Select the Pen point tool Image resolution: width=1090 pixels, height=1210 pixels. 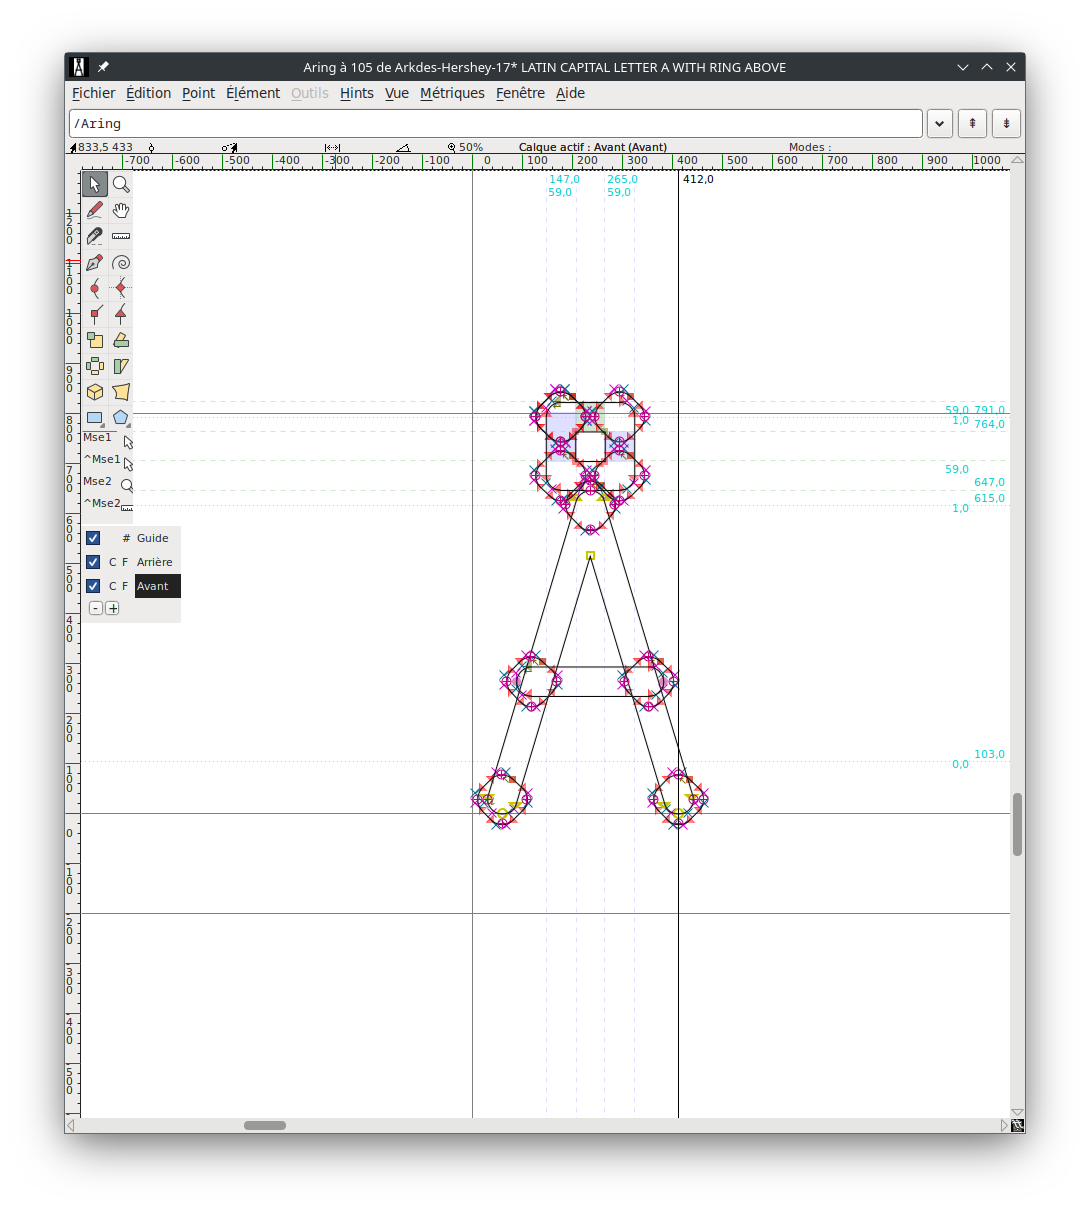click(95, 263)
